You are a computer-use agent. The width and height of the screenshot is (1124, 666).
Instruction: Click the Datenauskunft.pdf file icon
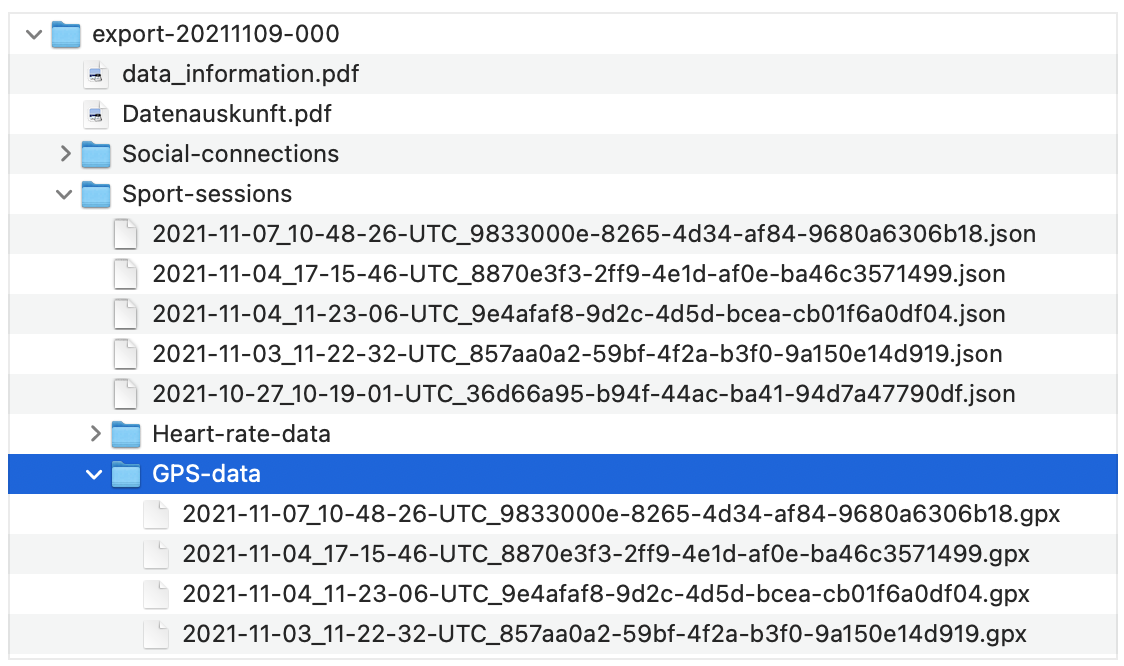point(96,114)
